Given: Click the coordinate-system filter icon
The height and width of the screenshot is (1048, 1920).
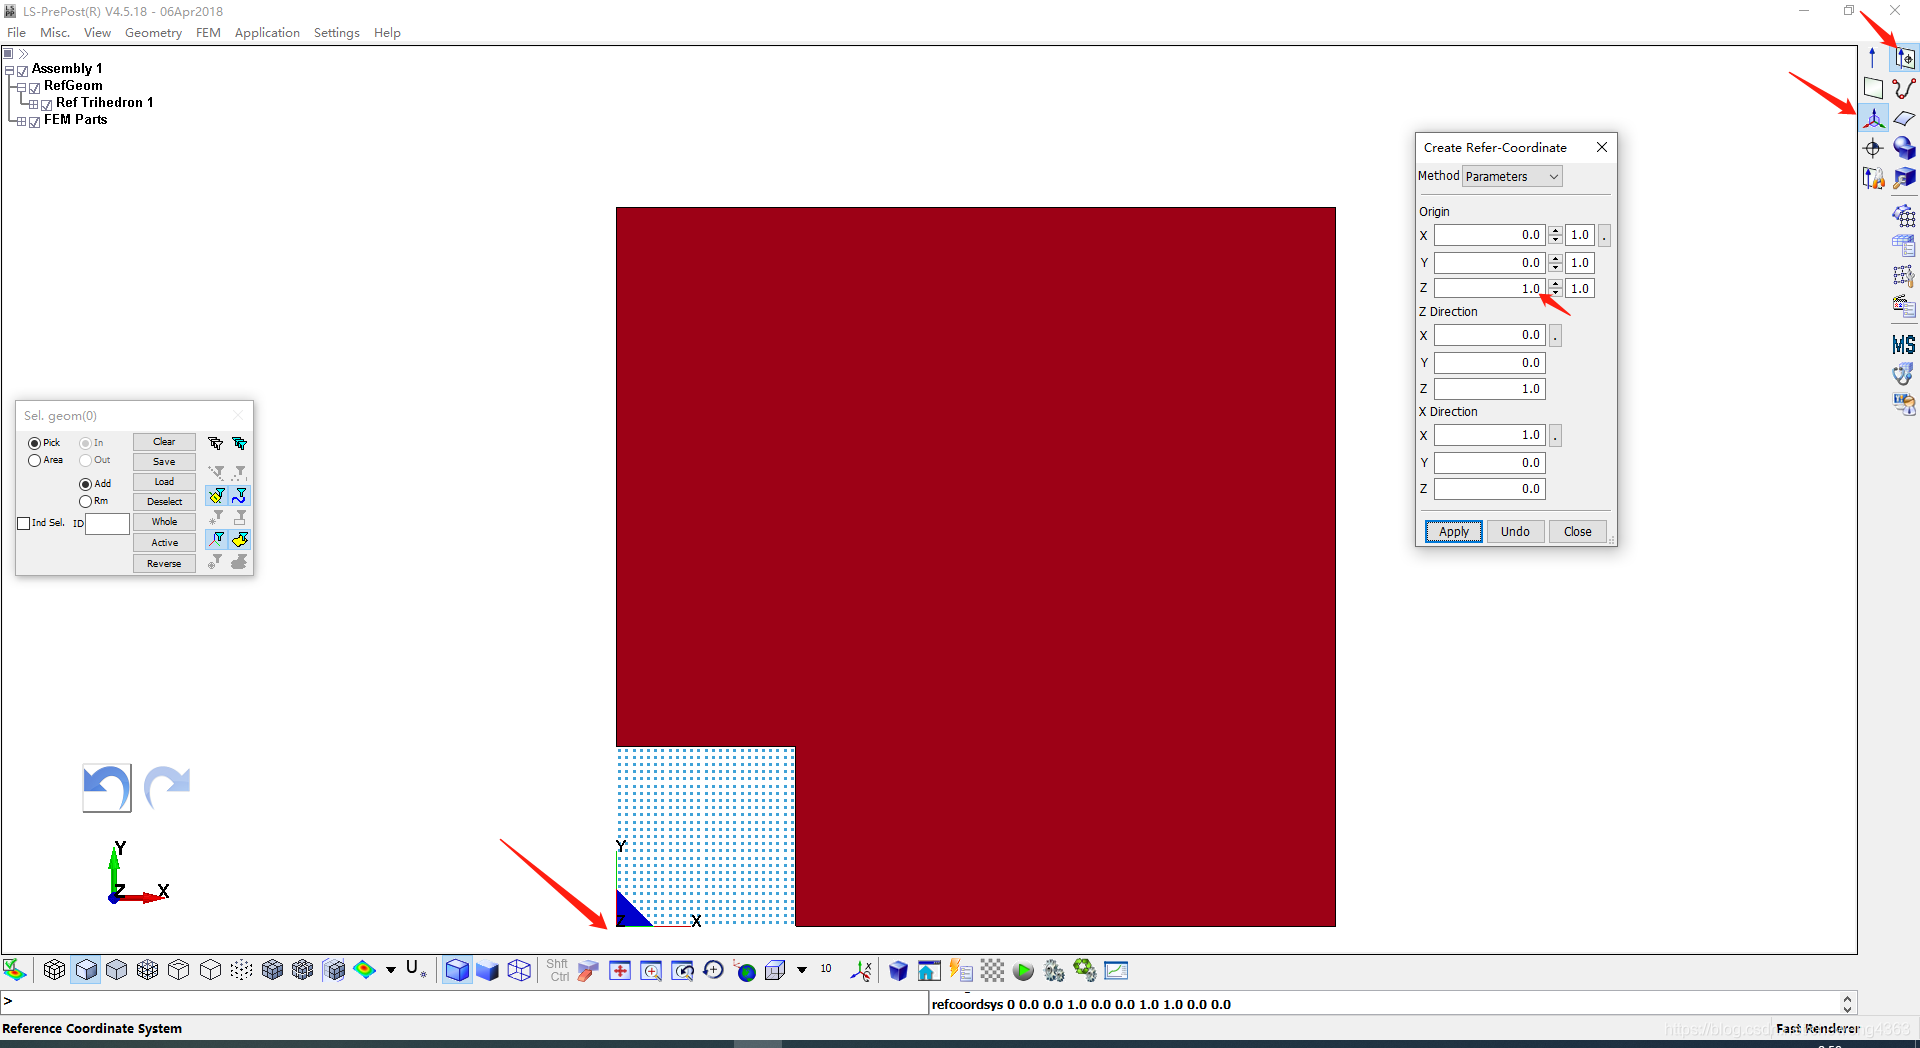Looking at the screenshot, I should tap(217, 539).
